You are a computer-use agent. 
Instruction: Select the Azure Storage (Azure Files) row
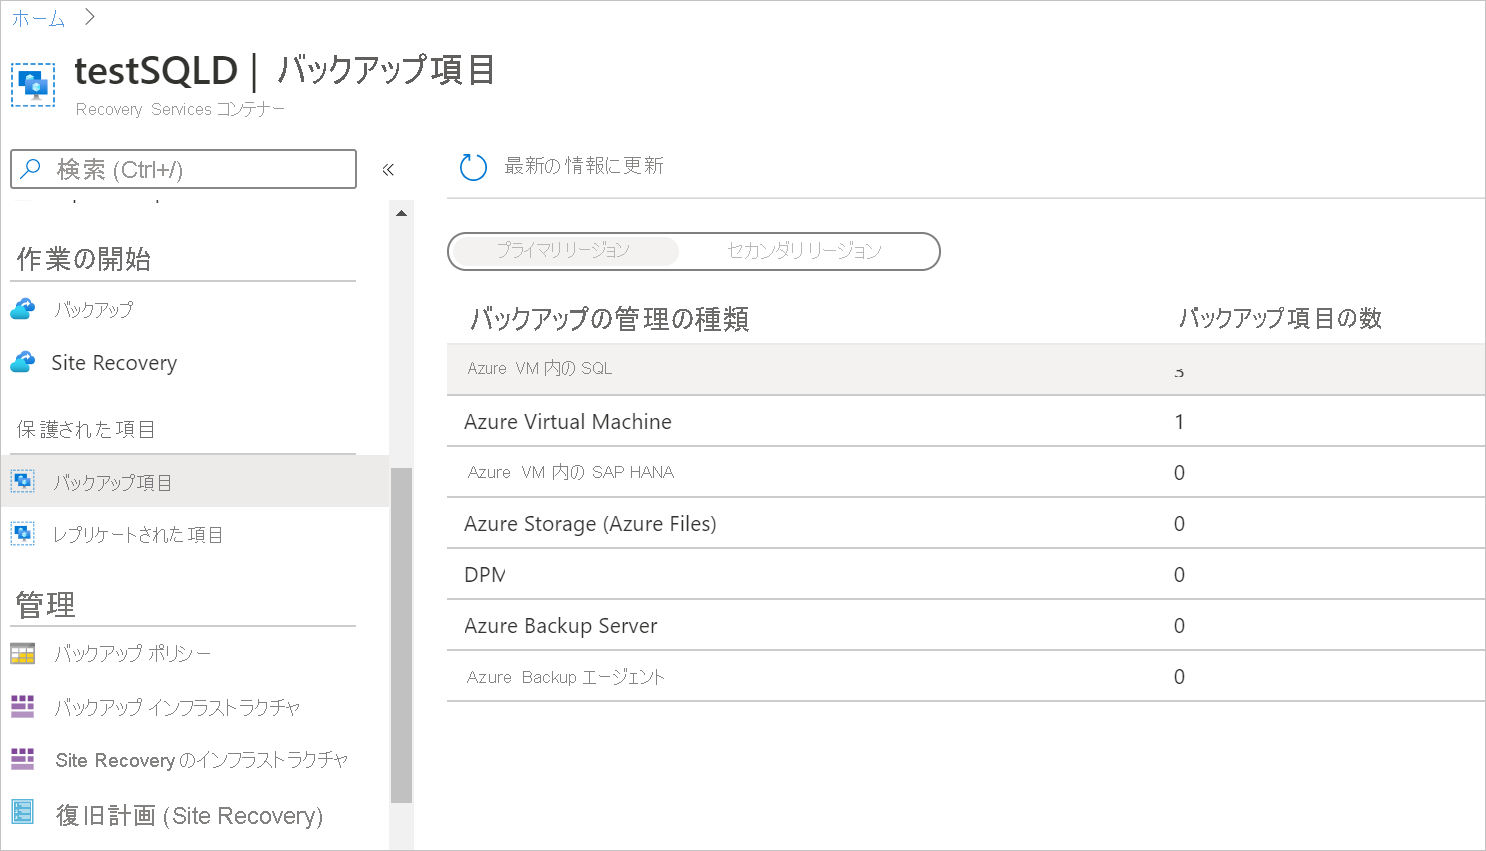966,524
